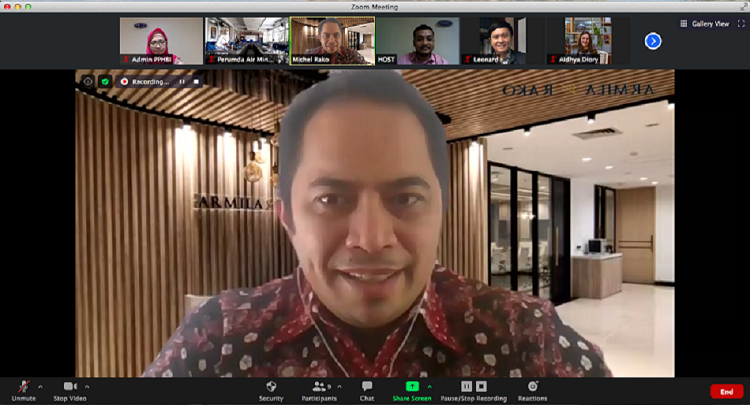Enter full screen mode icon
Viewport: 750px width, 405px height.
pyautogui.click(x=741, y=23)
